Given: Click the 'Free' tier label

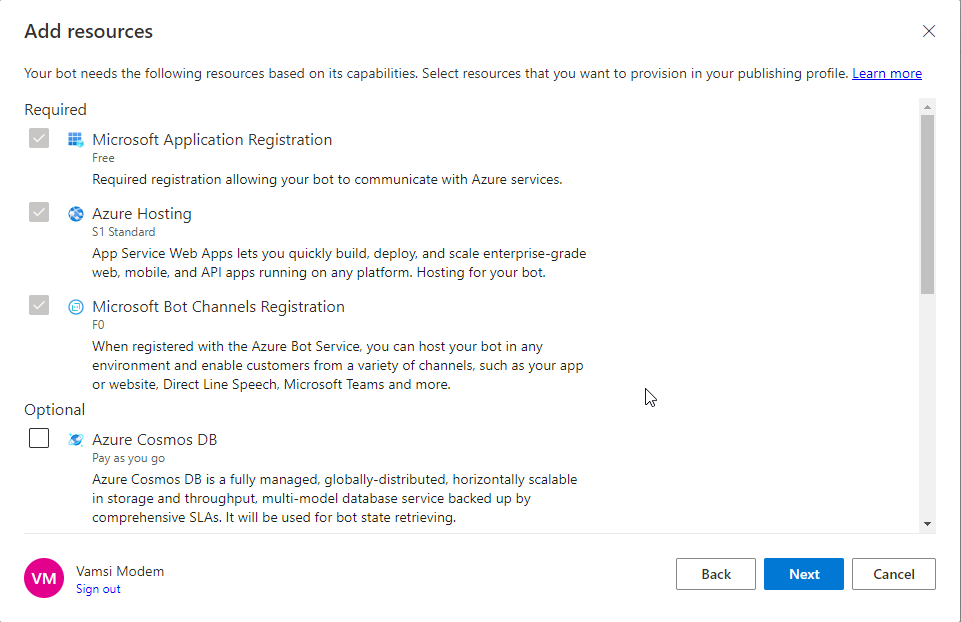Looking at the screenshot, I should pos(103,158).
